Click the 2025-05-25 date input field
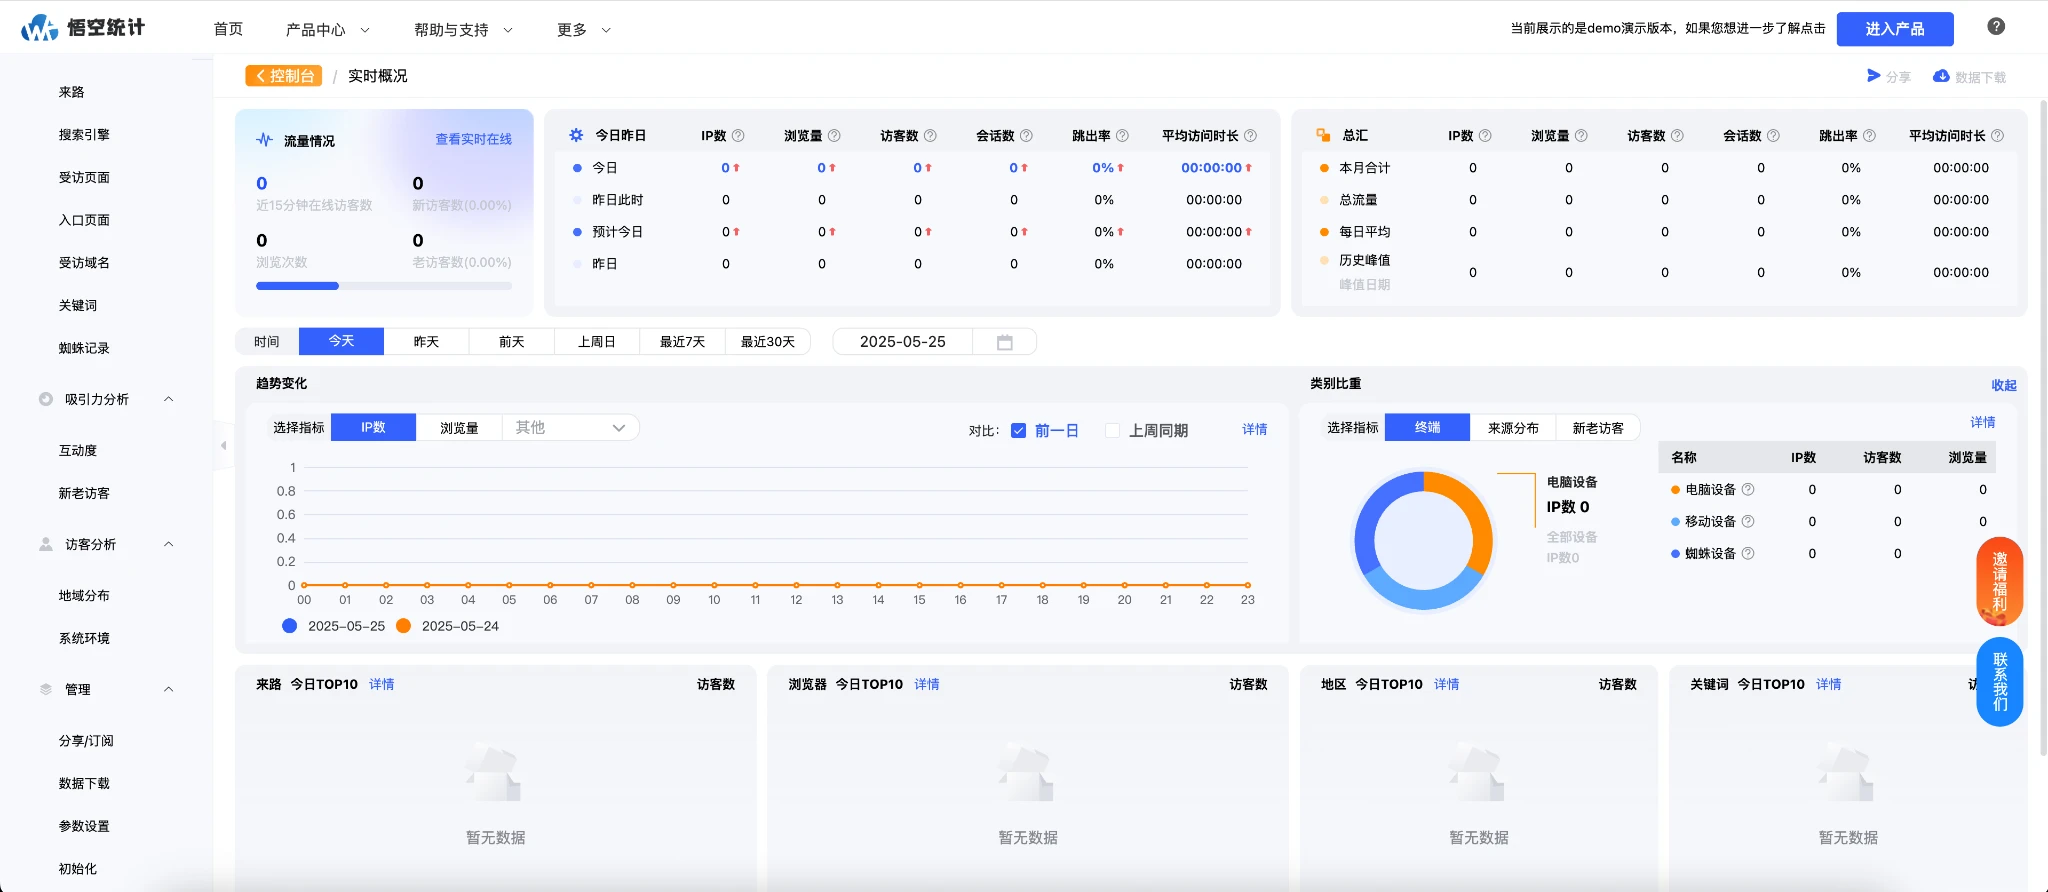The image size is (2048, 892). [902, 342]
